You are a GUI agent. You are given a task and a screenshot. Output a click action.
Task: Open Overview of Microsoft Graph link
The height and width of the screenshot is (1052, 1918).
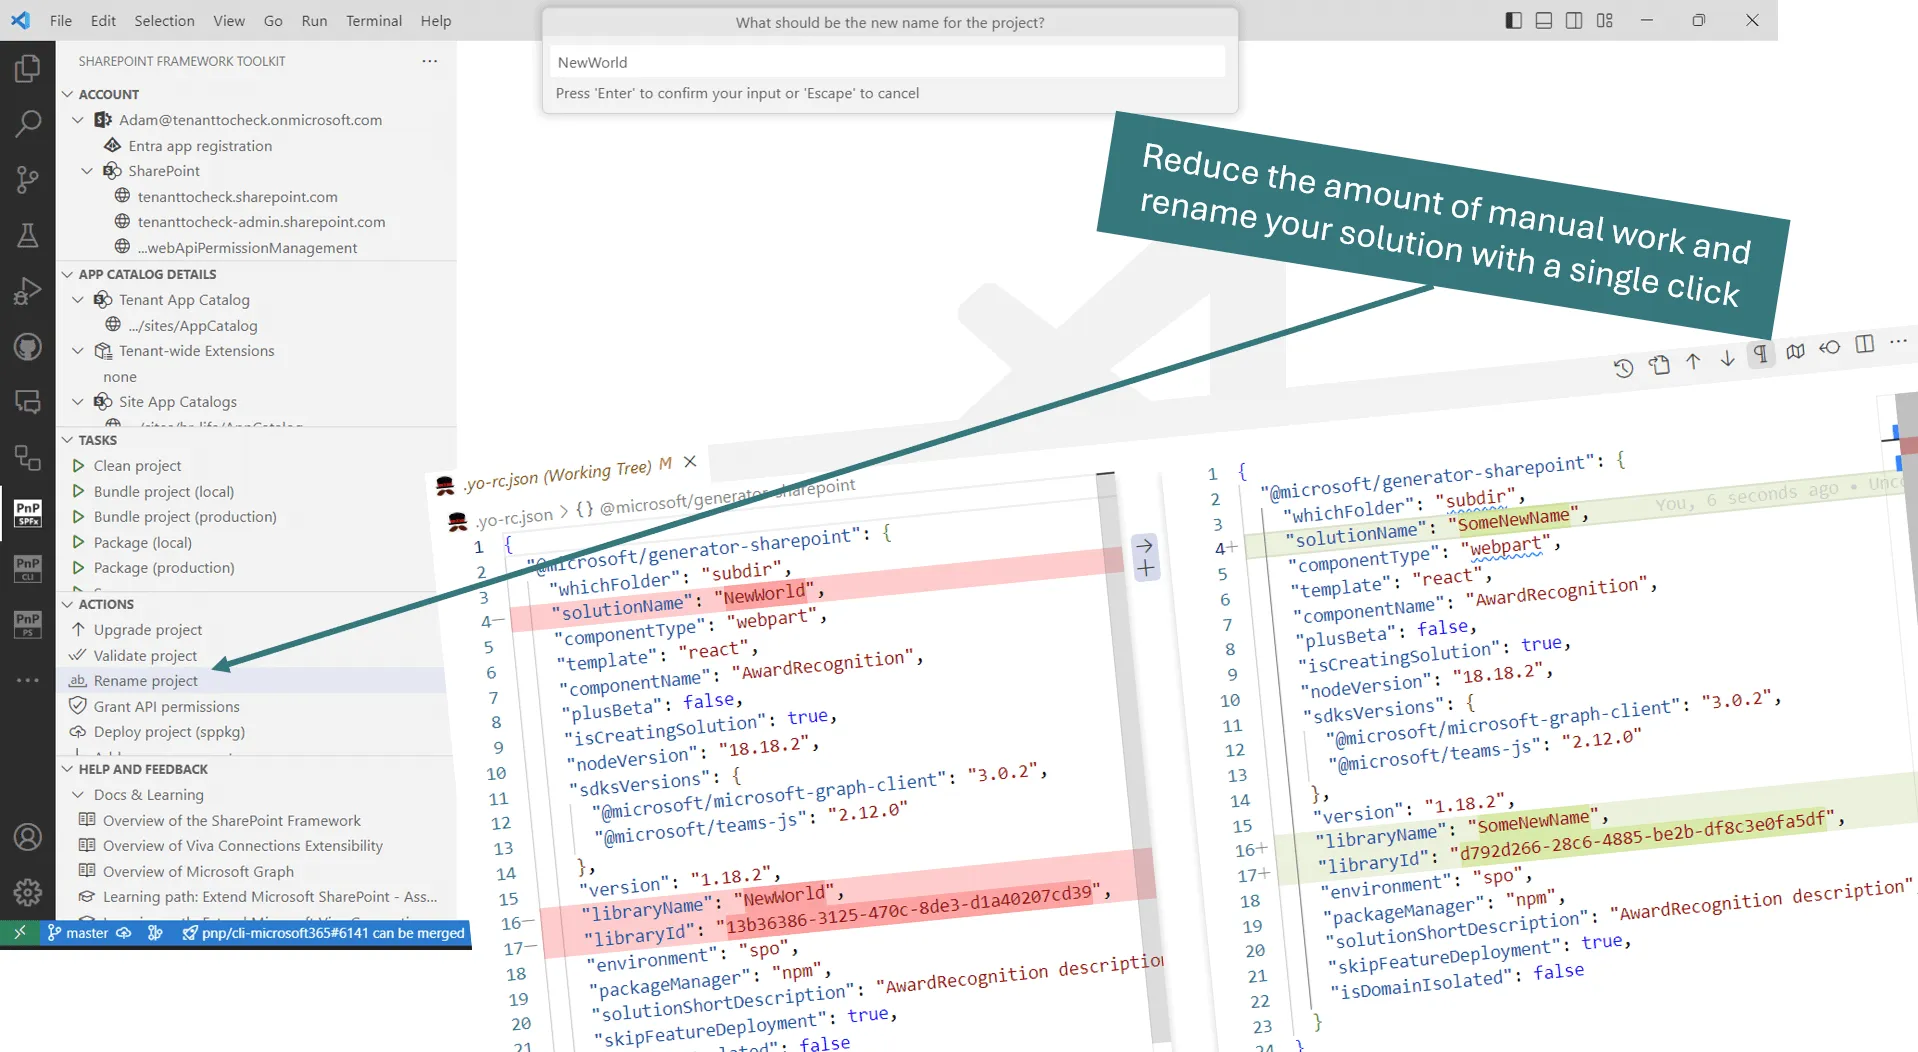(x=198, y=871)
